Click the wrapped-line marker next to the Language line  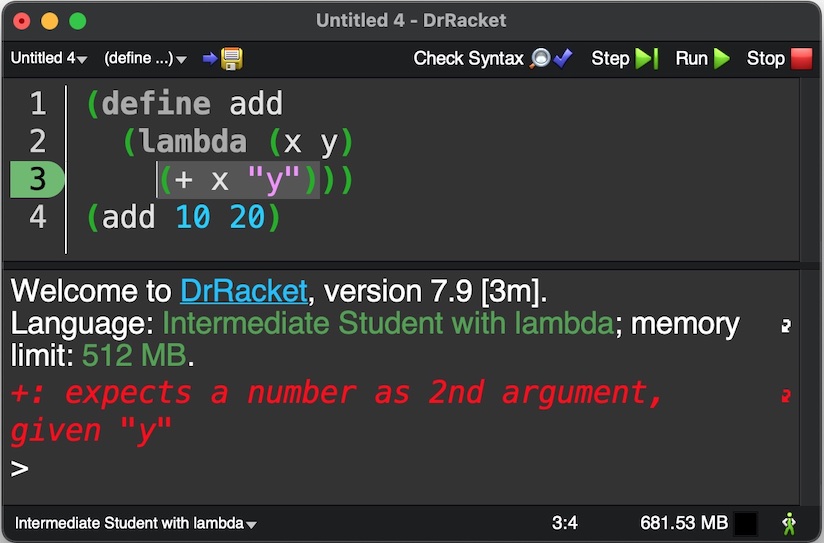click(x=786, y=326)
